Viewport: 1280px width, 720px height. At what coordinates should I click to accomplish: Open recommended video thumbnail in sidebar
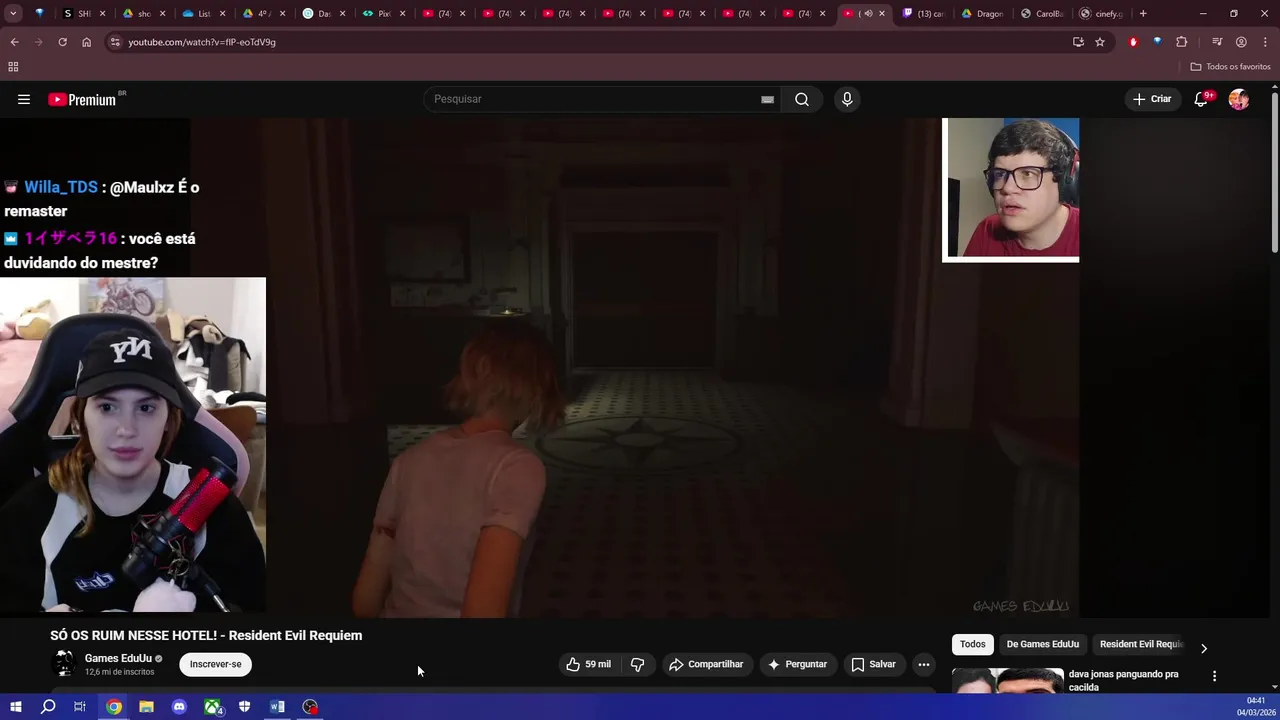click(x=1007, y=680)
